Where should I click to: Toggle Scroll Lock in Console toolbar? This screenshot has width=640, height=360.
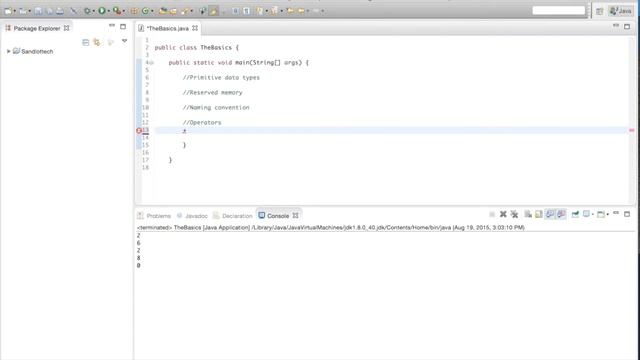tap(539, 214)
